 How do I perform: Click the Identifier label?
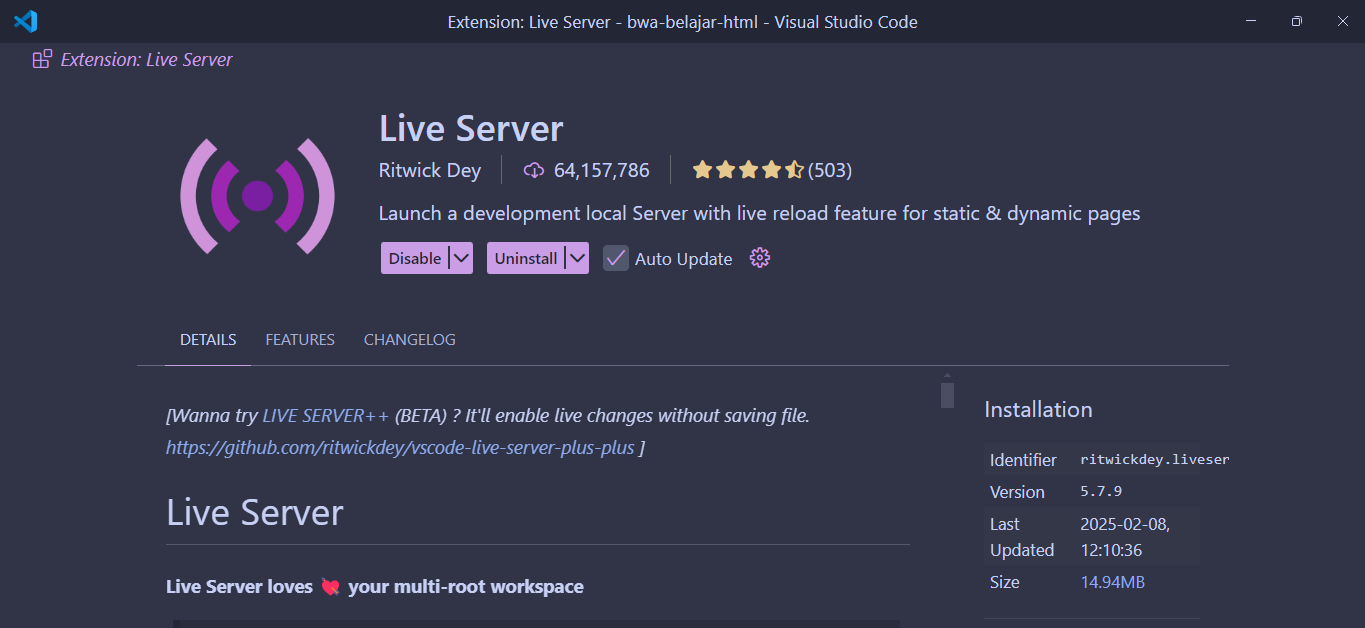pos(1023,460)
